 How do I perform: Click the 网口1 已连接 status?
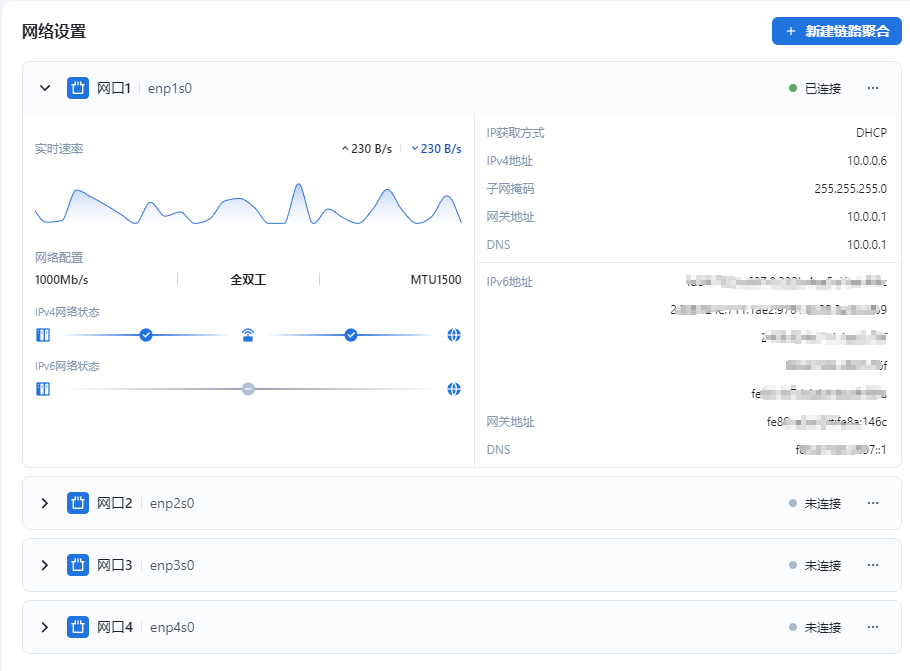tap(815, 88)
